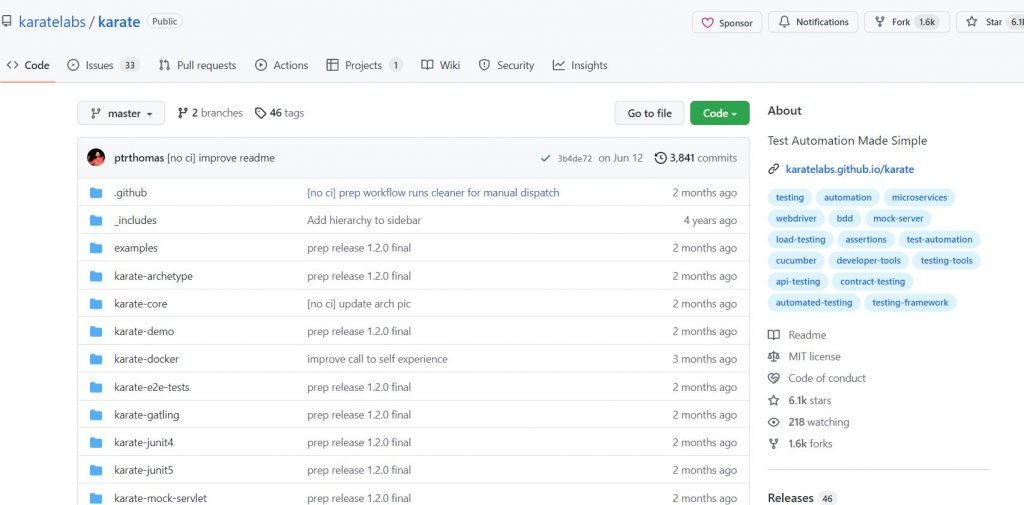Switch to the Security tab
The image size is (1024, 505).
point(506,65)
